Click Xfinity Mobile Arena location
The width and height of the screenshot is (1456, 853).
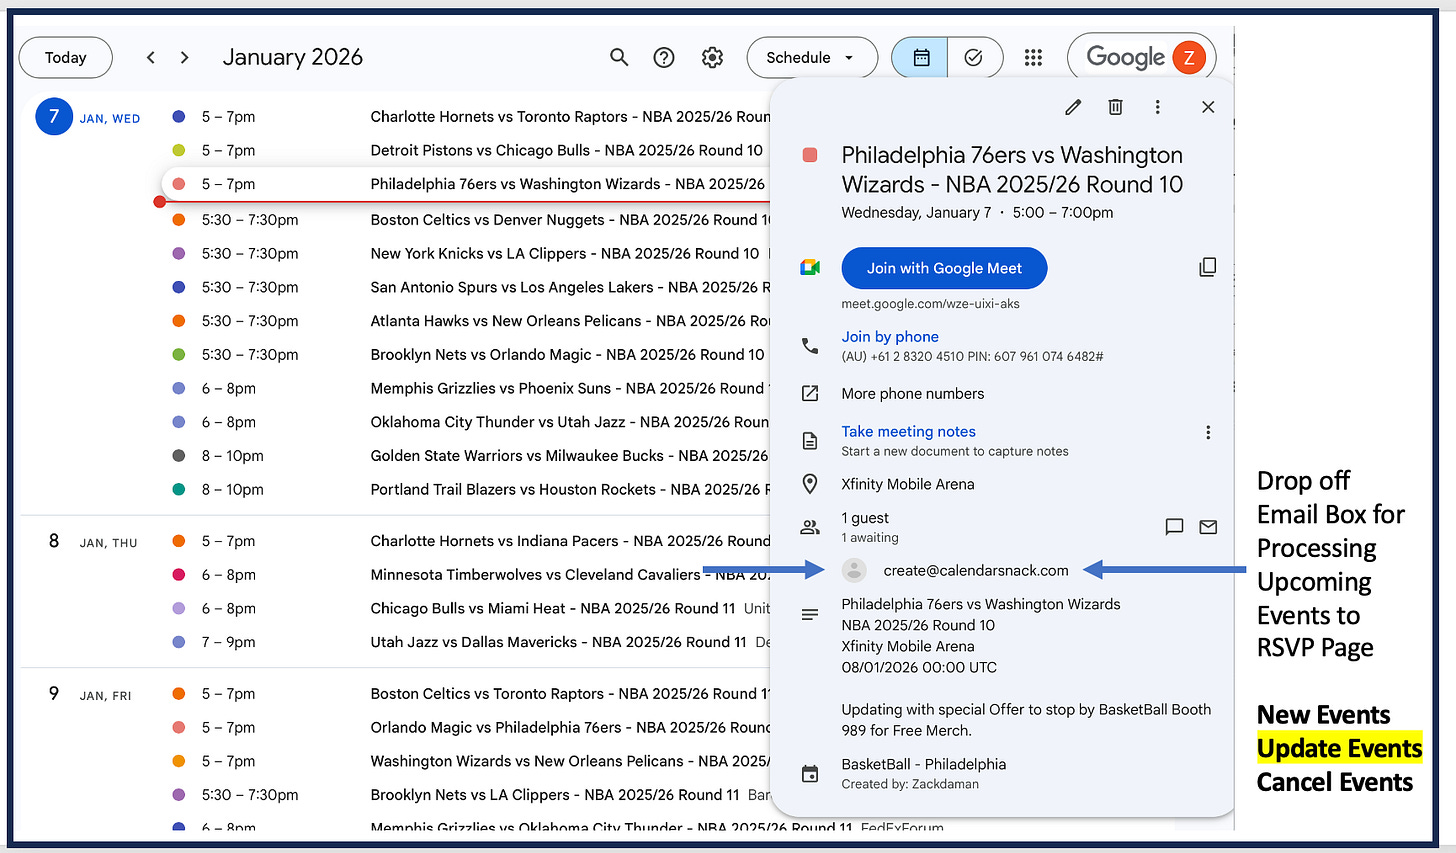tap(908, 484)
